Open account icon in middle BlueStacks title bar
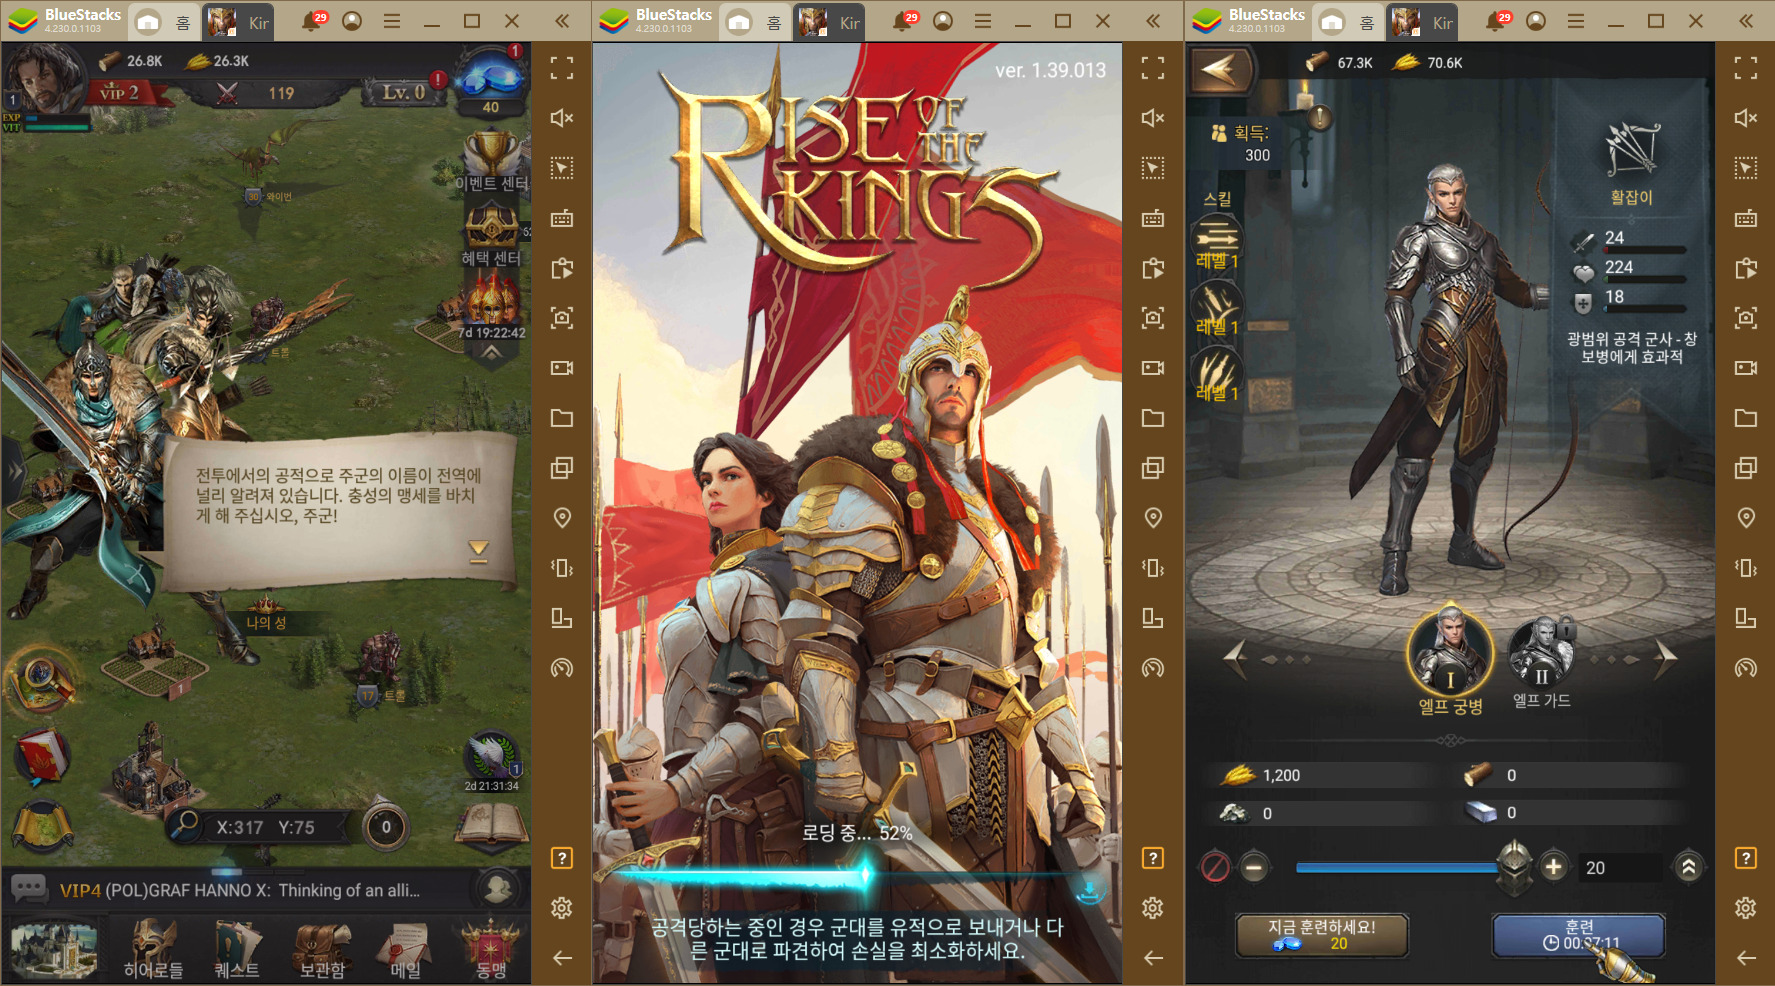1775x986 pixels. (x=942, y=21)
